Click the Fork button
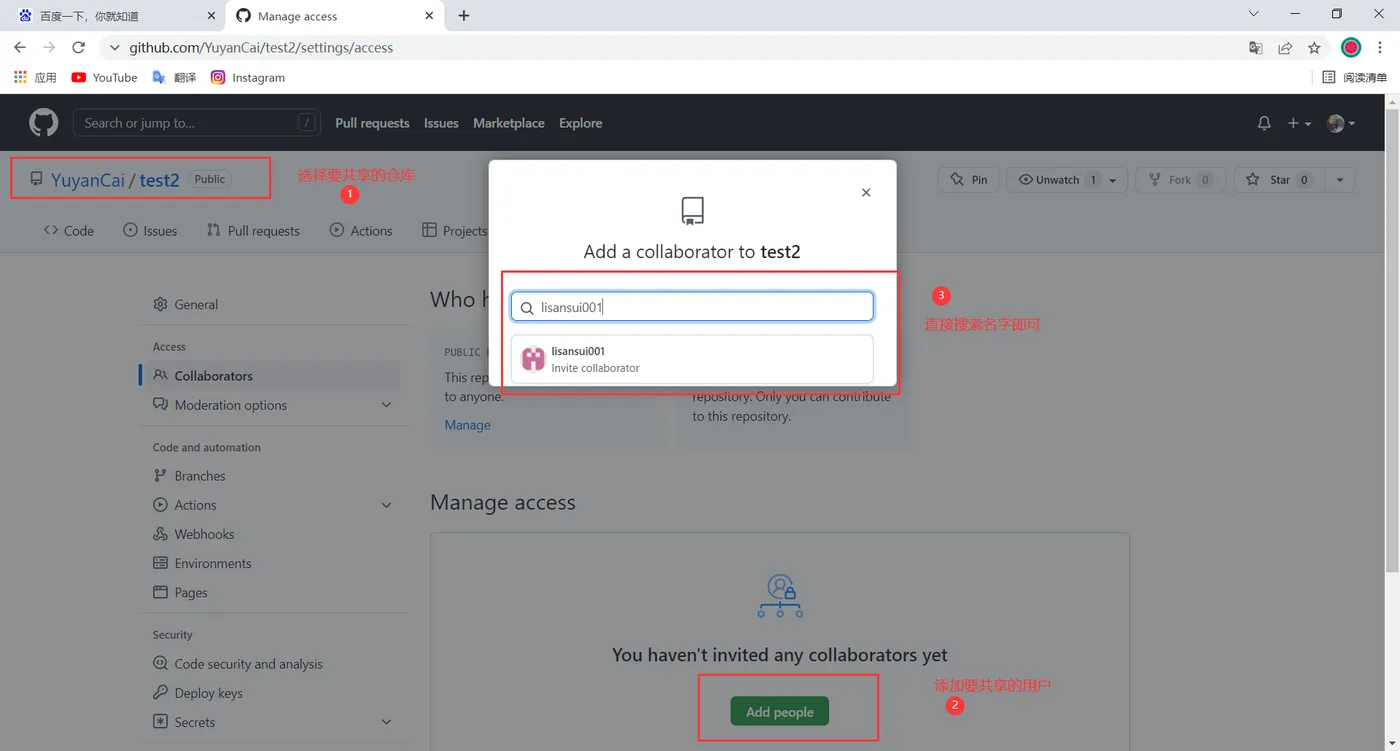The height and width of the screenshot is (751, 1400). point(1180,180)
